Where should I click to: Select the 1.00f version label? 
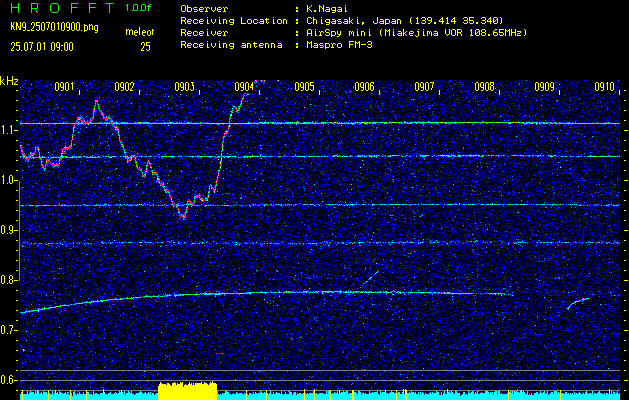138,8
